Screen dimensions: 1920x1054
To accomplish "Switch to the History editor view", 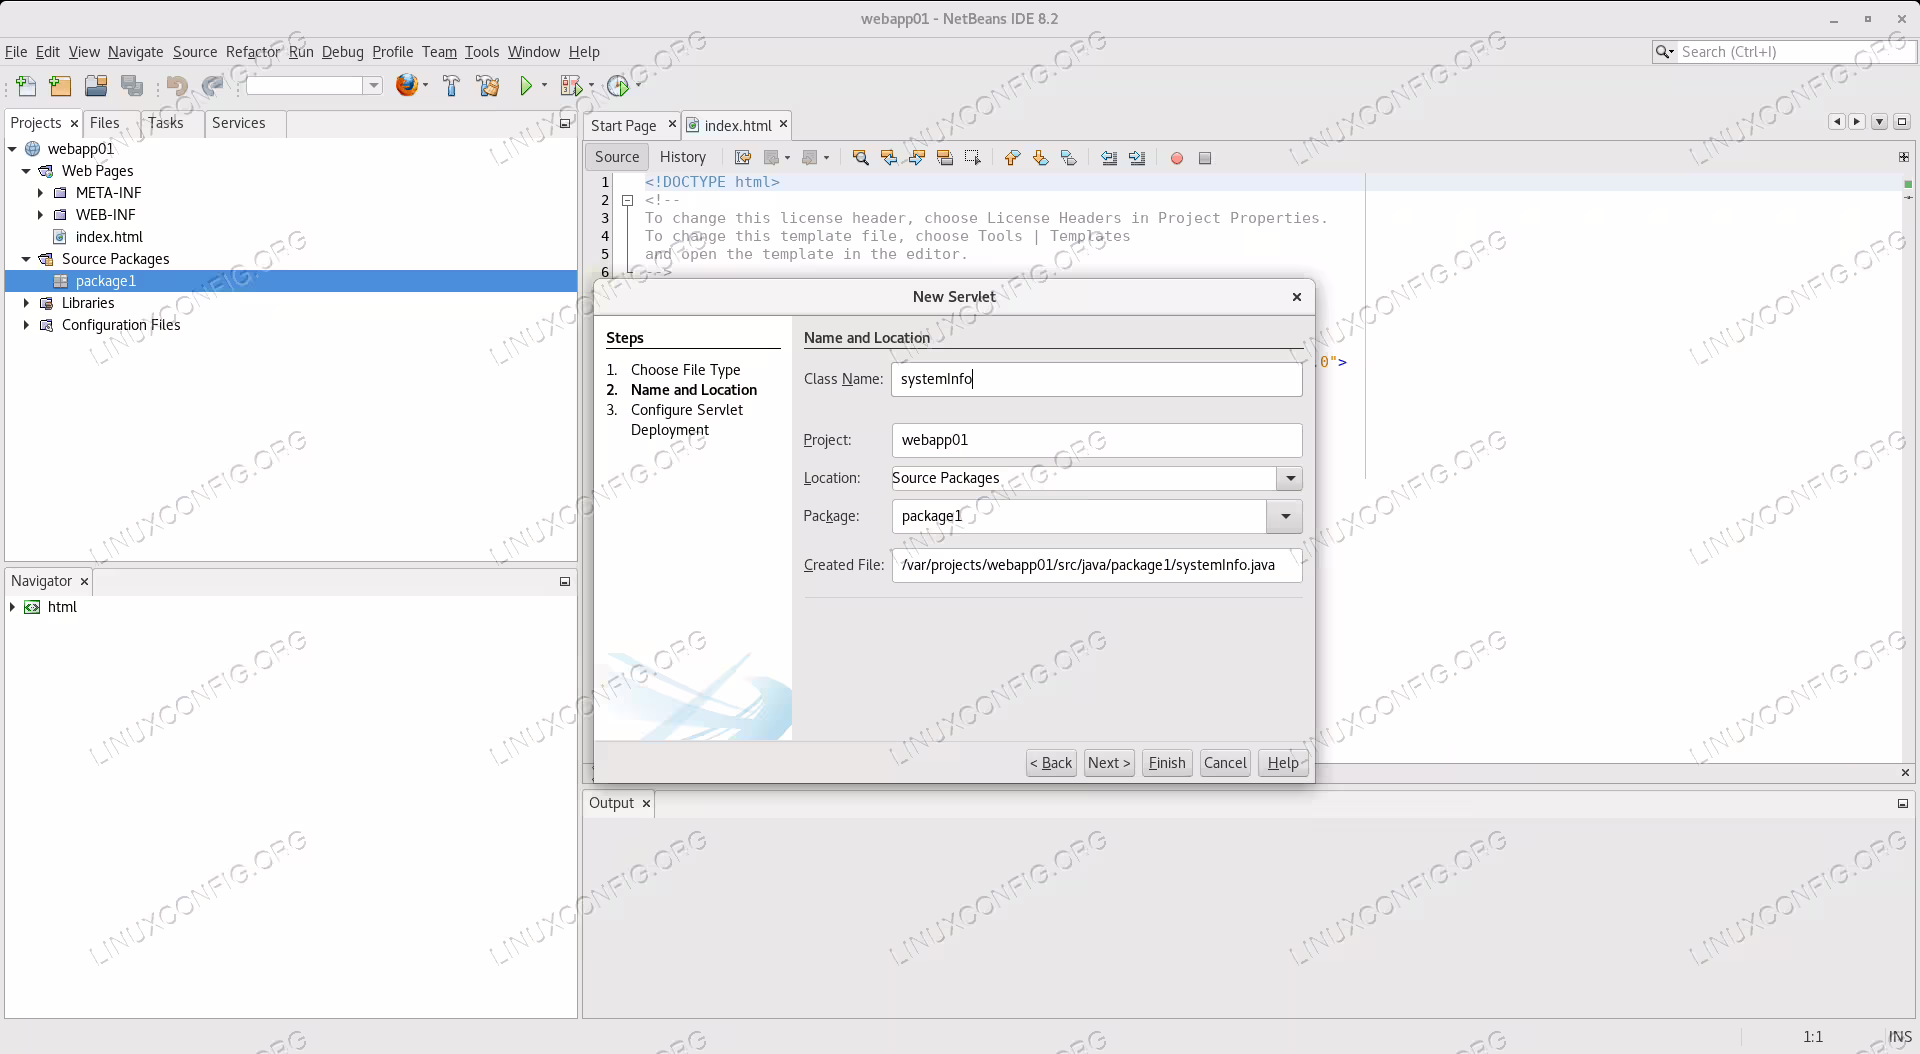I will [682, 157].
